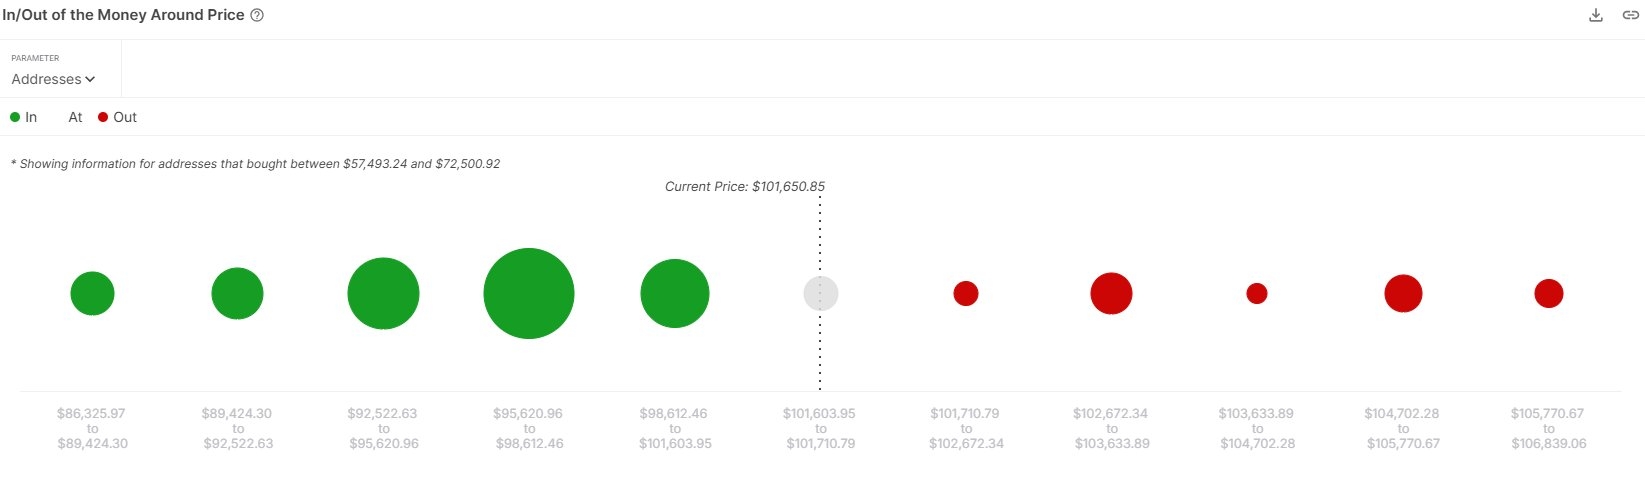The width and height of the screenshot is (1645, 481).
Task: Click red bubble for $102,672.34 to $103,633.89
Action: pos(1111,293)
